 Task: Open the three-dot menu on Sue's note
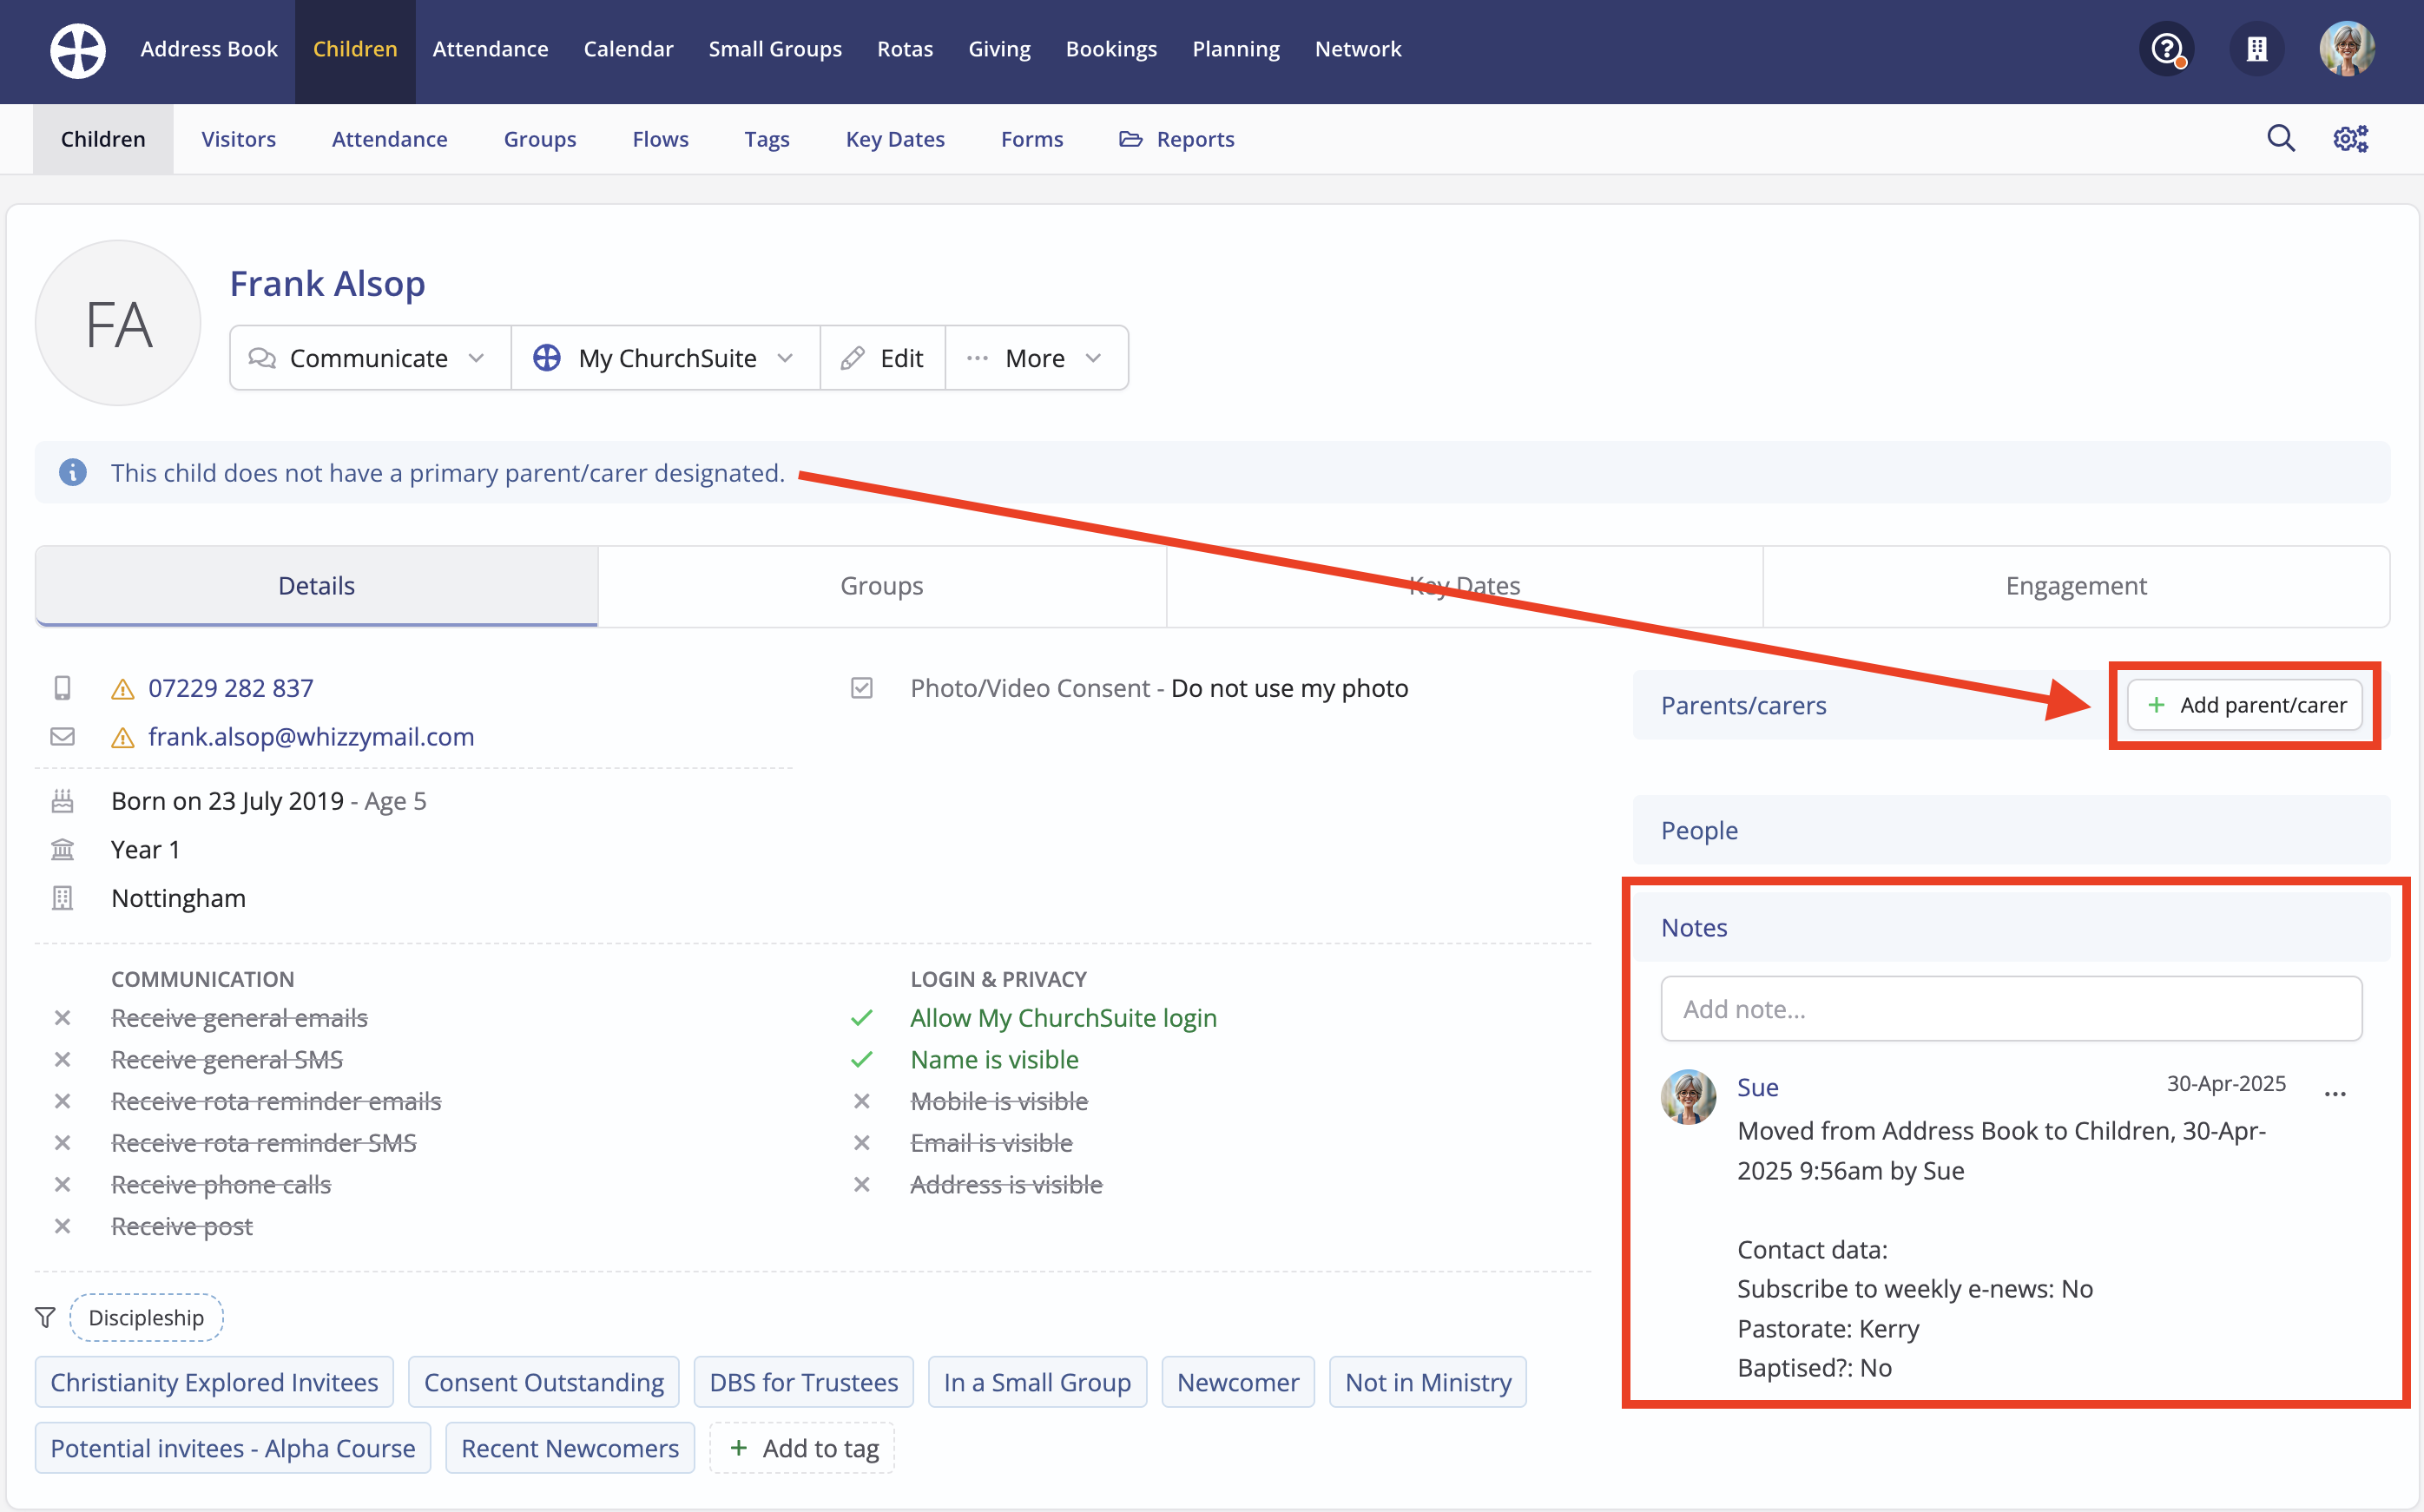point(2335,1093)
